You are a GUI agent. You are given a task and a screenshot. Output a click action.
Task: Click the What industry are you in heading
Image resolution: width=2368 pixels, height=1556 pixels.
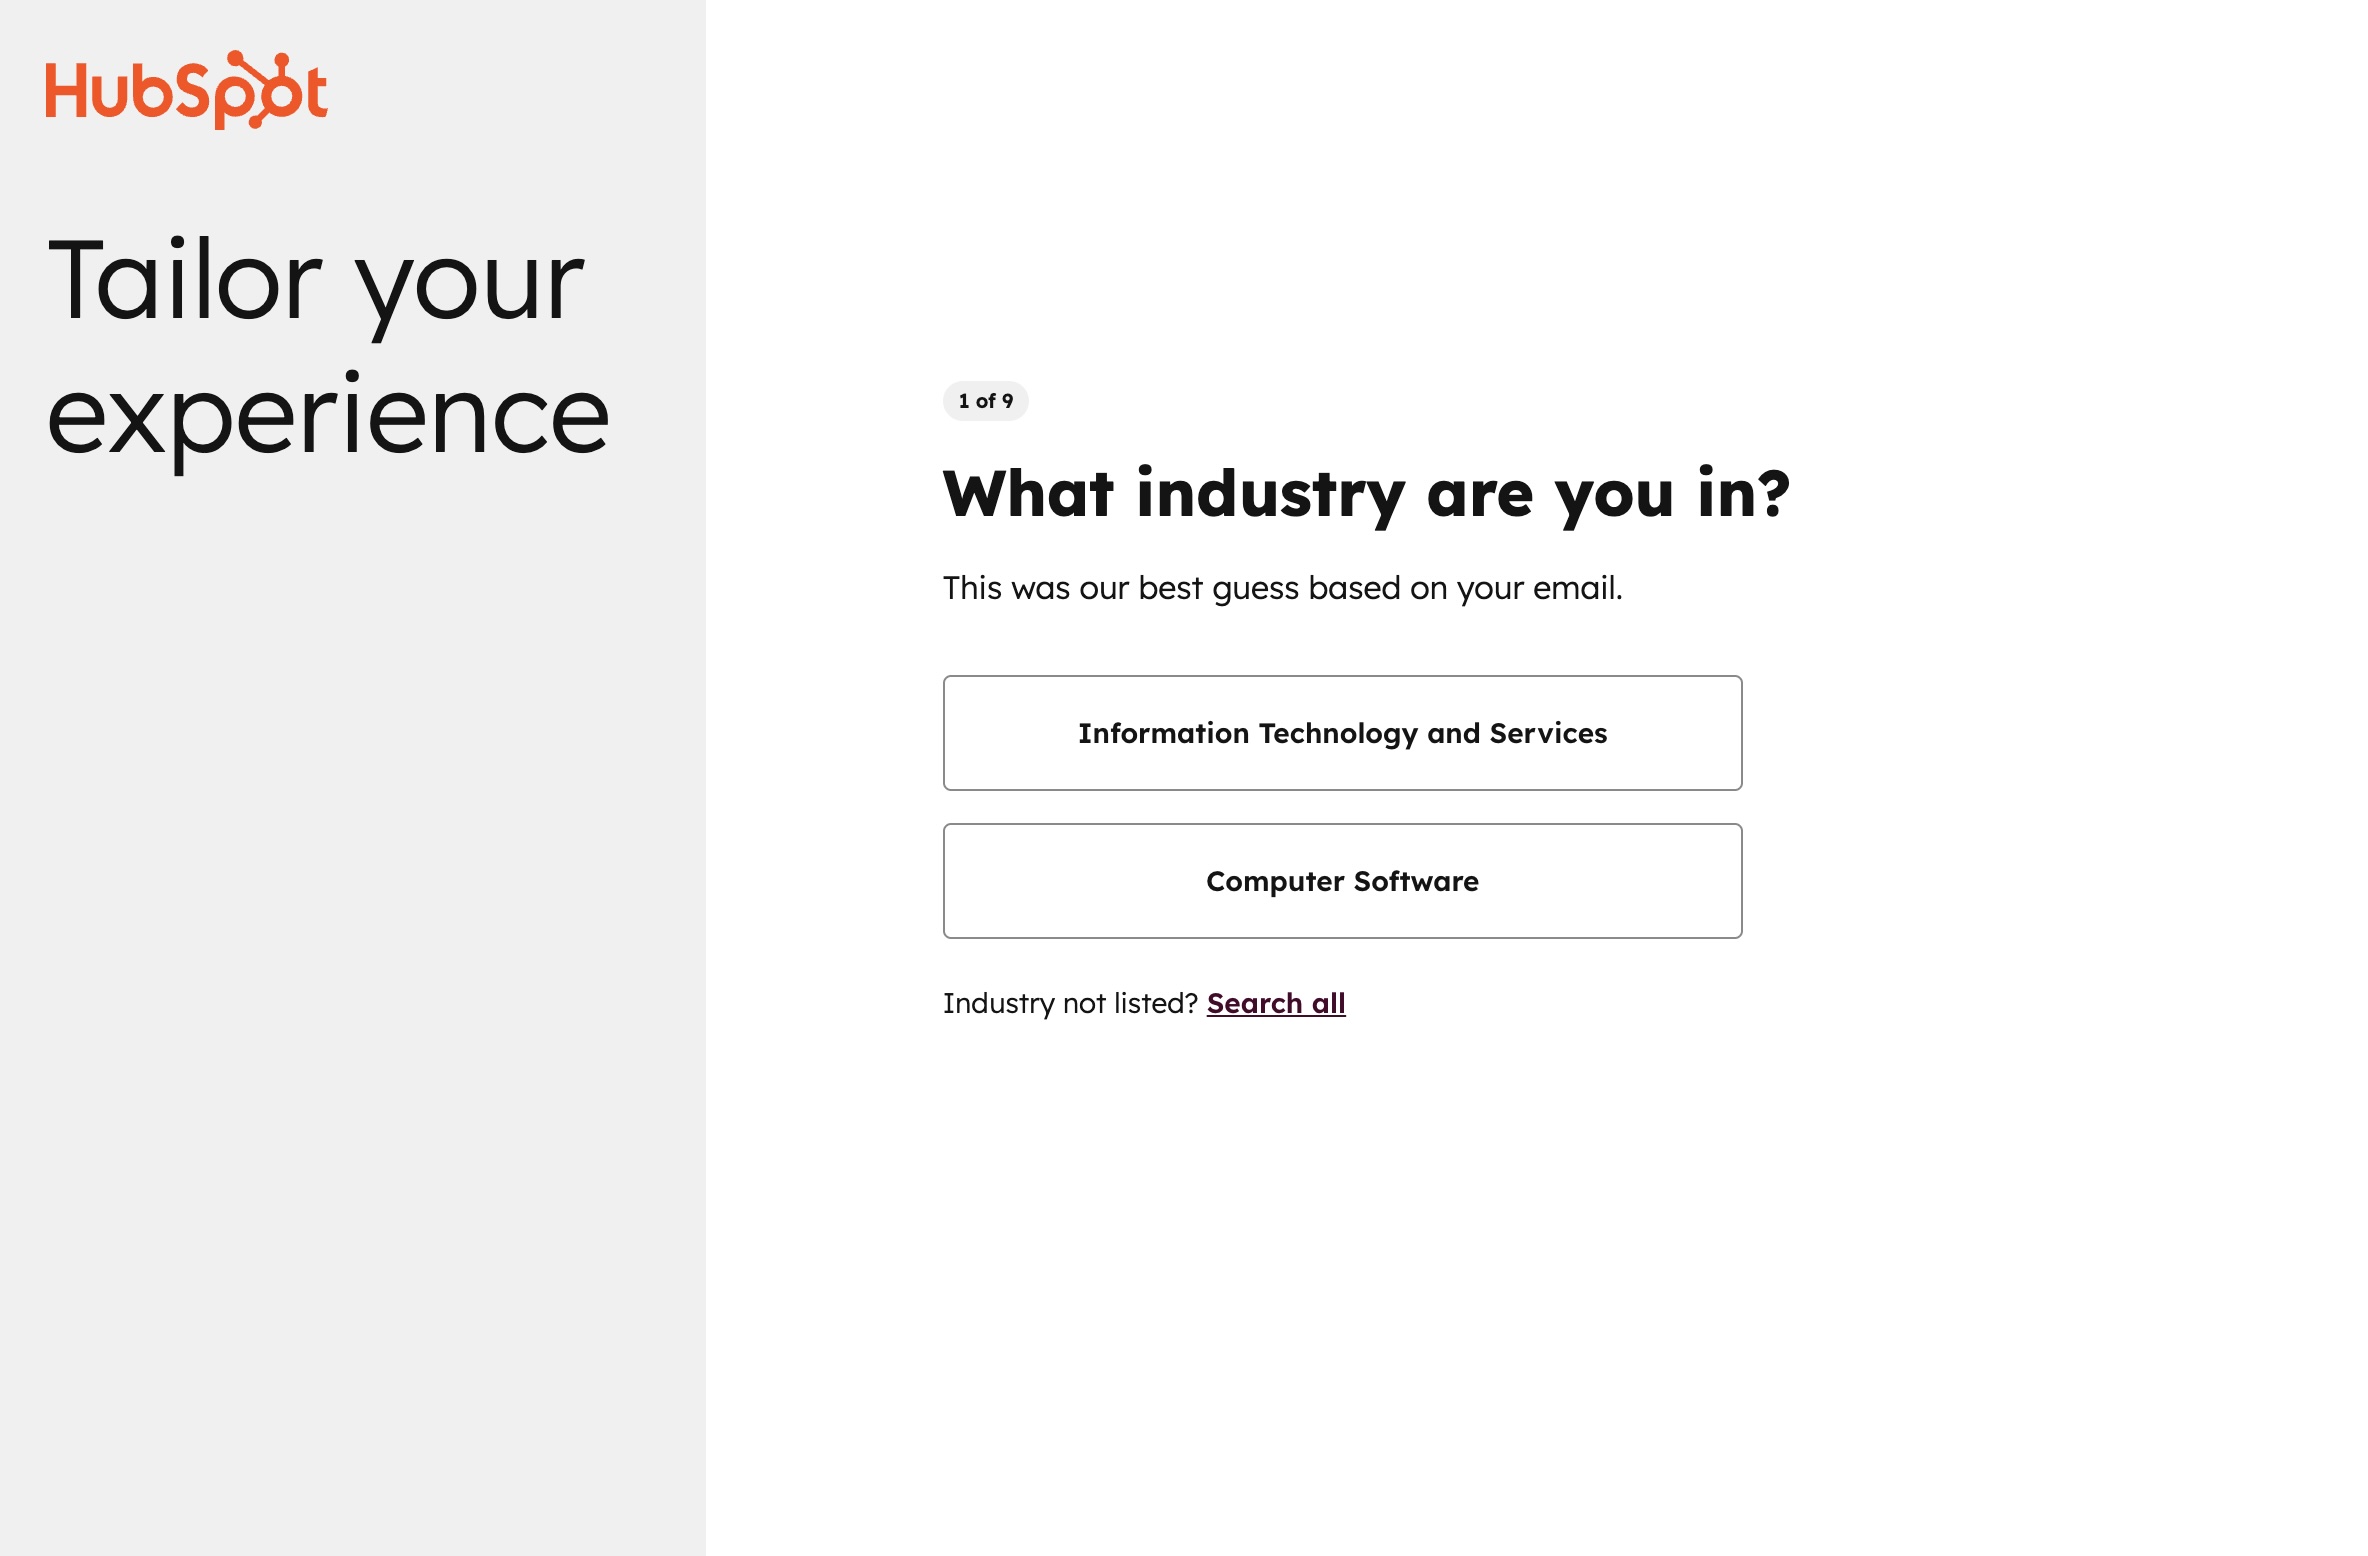point(1365,494)
